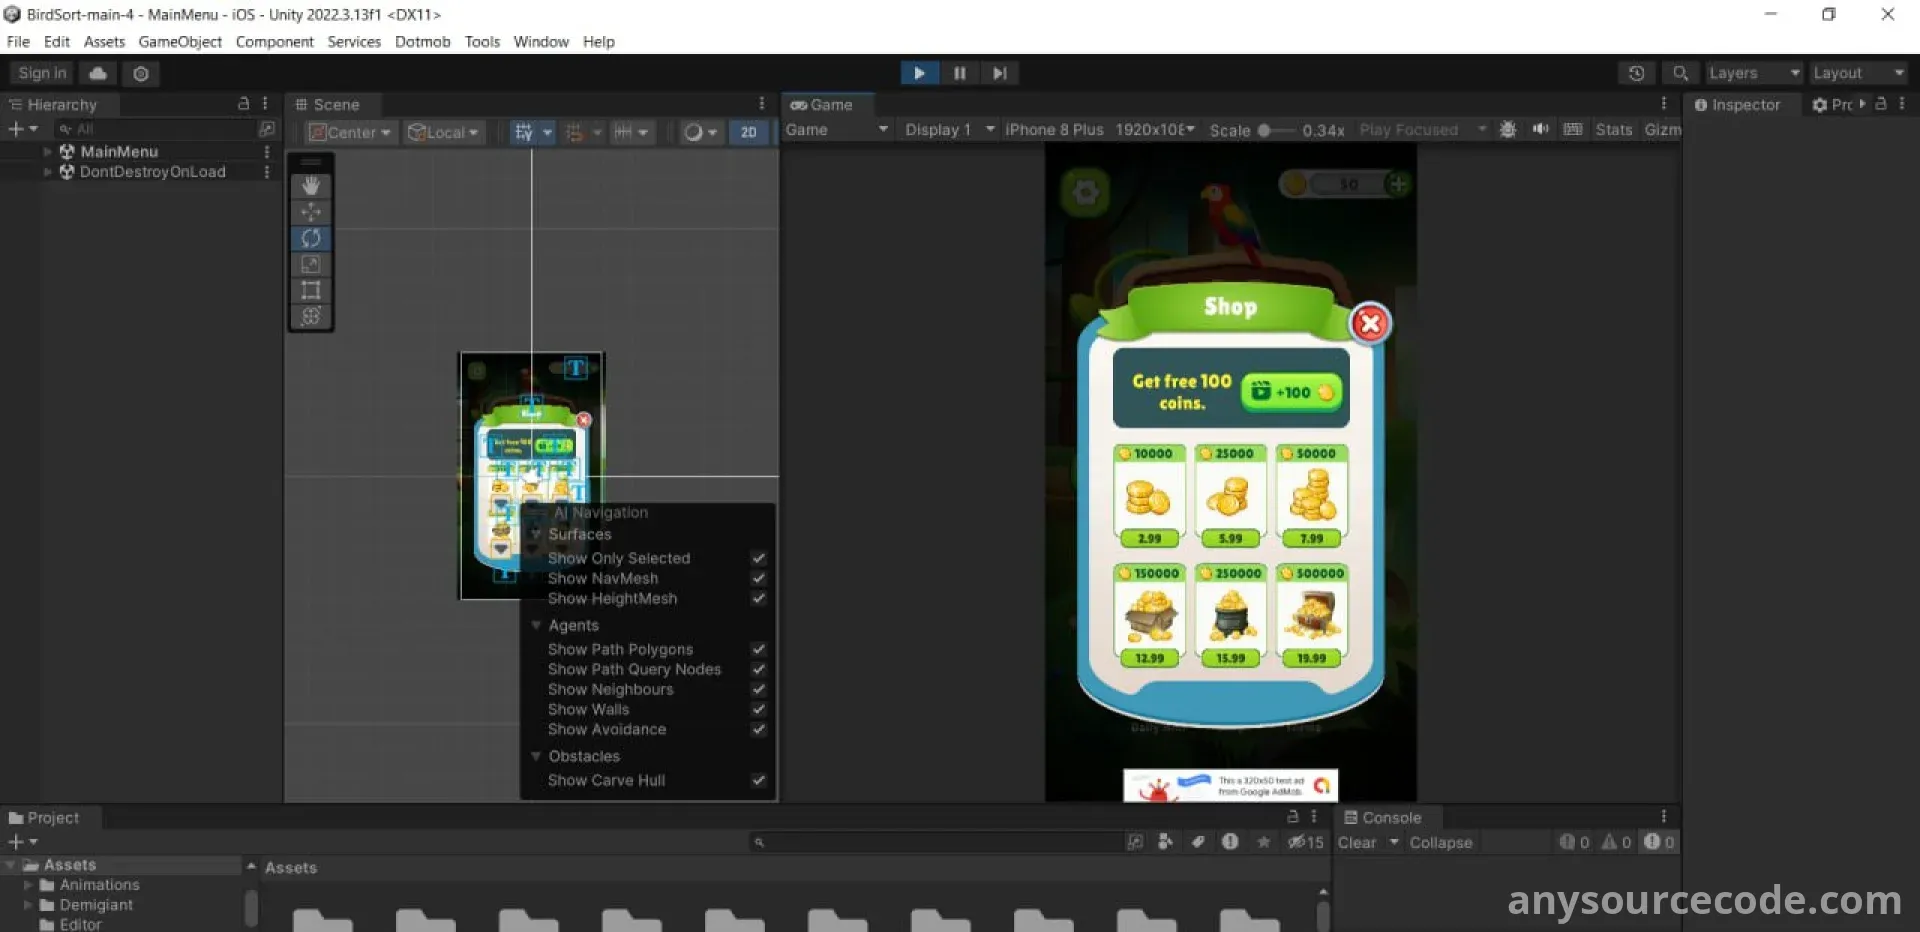Open the Layers dropdown
Screen dimensions: 1920x932
pyautogui.click(x=1753, y=73)
